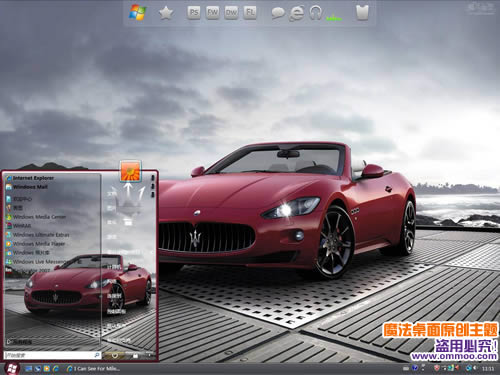Click Show Desktop quick launch icon
This screenshot has width=500, height=375.
pos(28,369)
